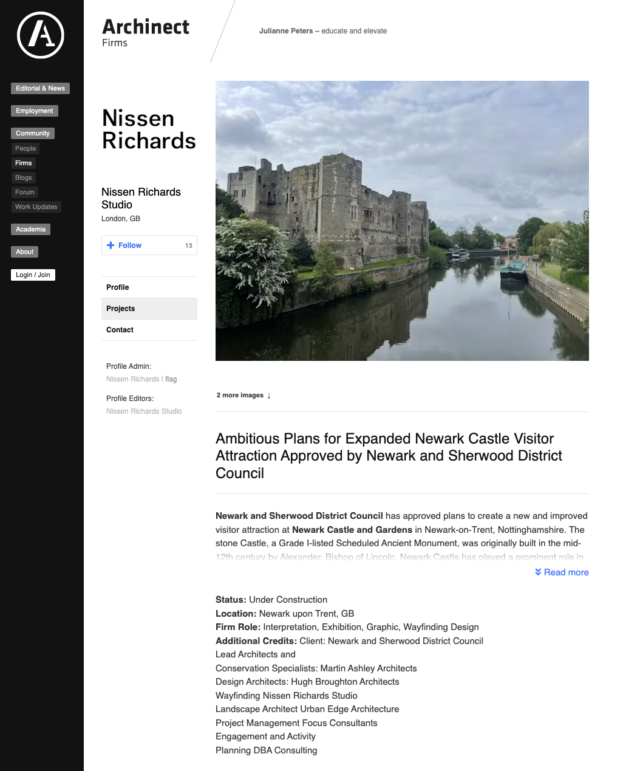Click the Archinect circular logo icon
This screenshot has width=640, height=771.
coord(41,35)
